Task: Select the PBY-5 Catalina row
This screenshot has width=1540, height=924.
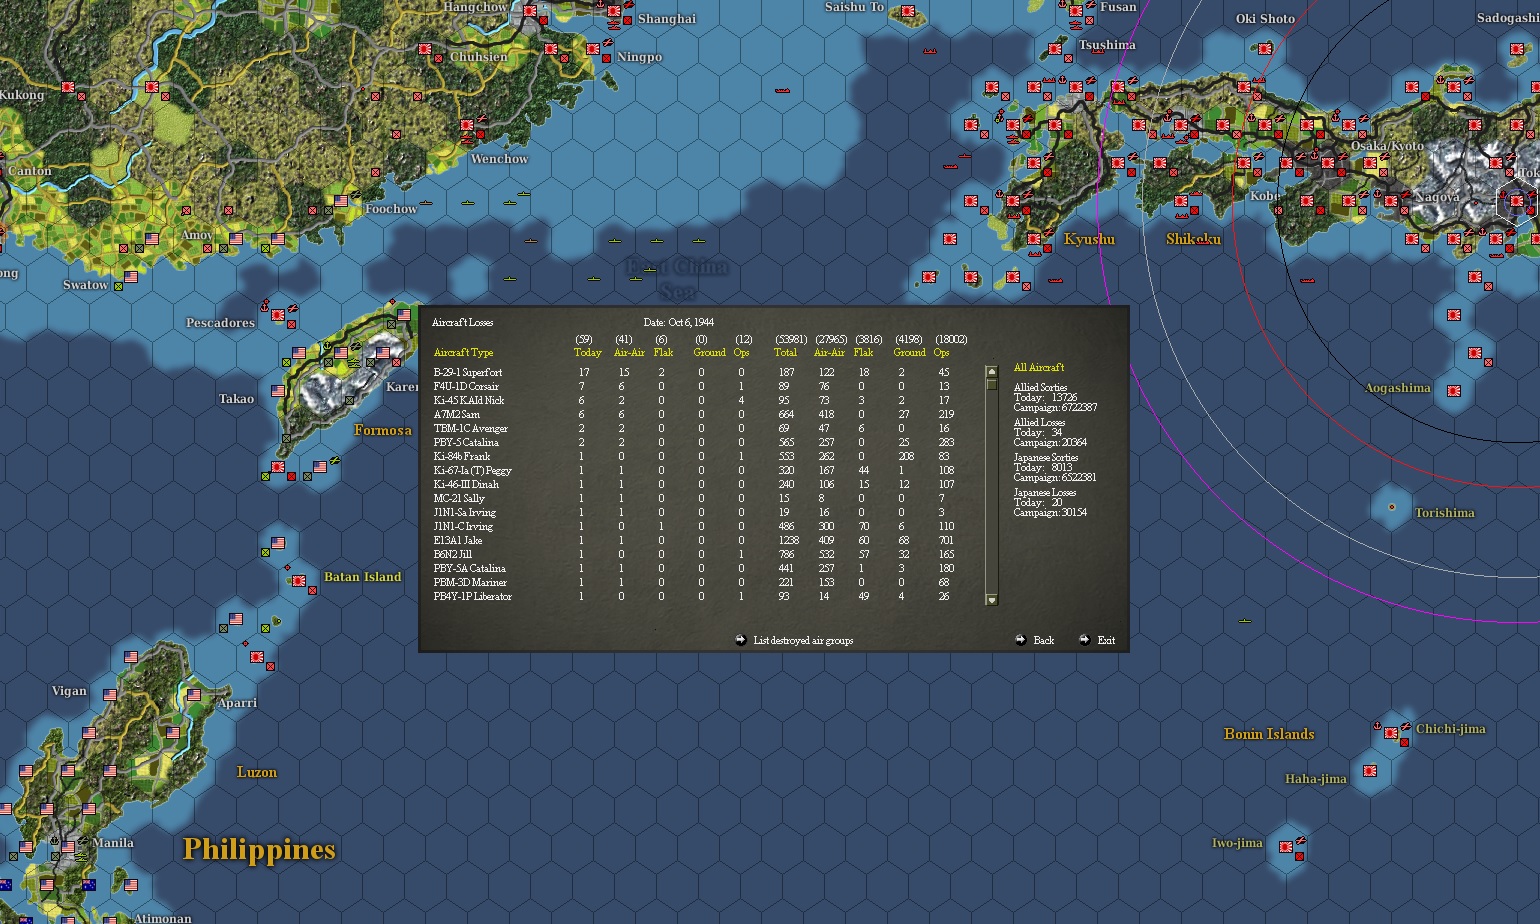Action: click(692, 442)
